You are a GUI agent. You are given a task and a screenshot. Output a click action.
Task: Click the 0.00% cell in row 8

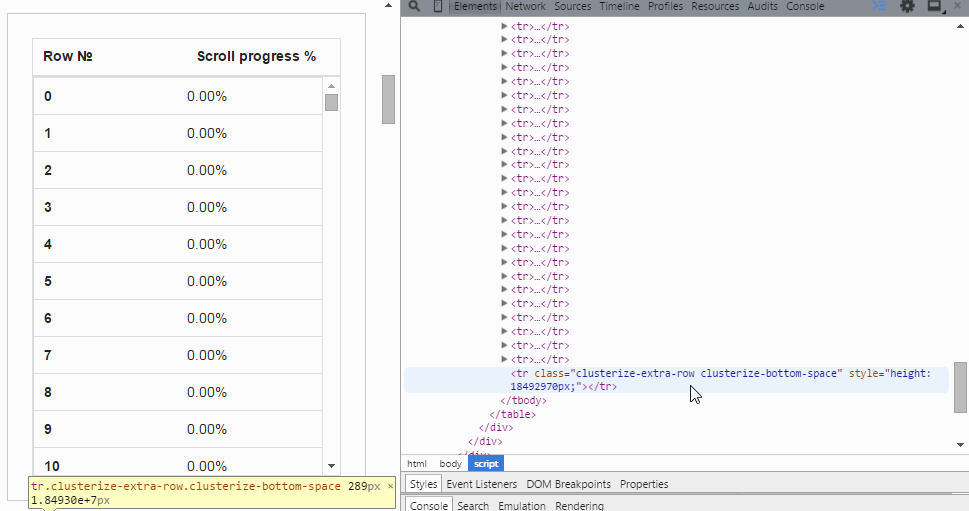point(207,392)
